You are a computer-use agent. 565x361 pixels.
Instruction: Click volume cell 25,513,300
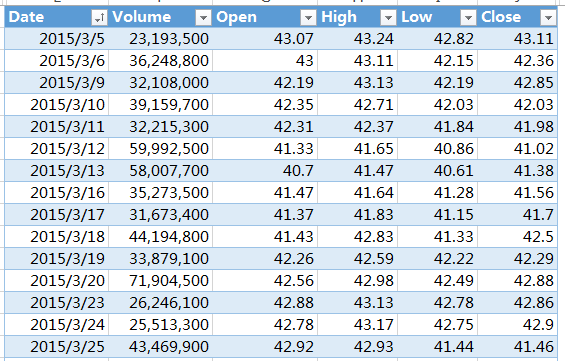pyautogui.click(x=160, y=324)
